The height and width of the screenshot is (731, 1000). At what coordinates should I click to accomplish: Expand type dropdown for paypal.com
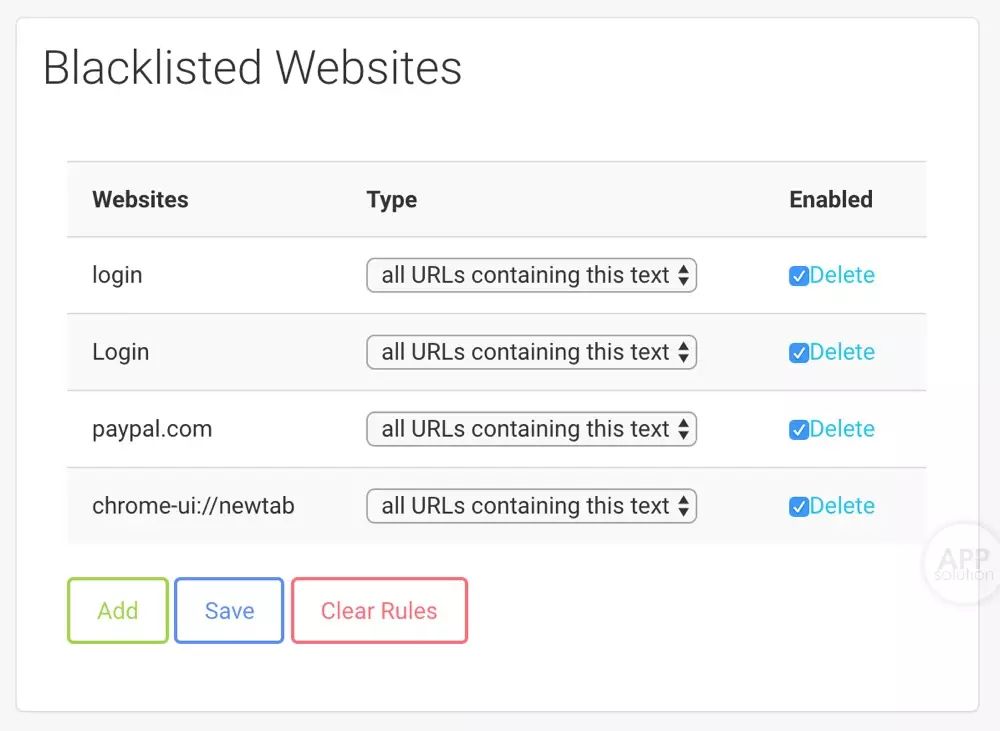point(531,429)
